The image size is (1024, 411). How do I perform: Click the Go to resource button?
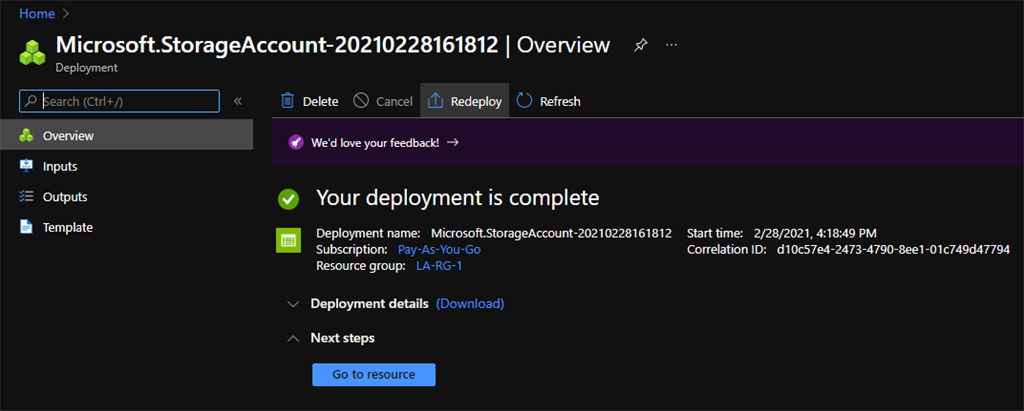tap(374, 374)
